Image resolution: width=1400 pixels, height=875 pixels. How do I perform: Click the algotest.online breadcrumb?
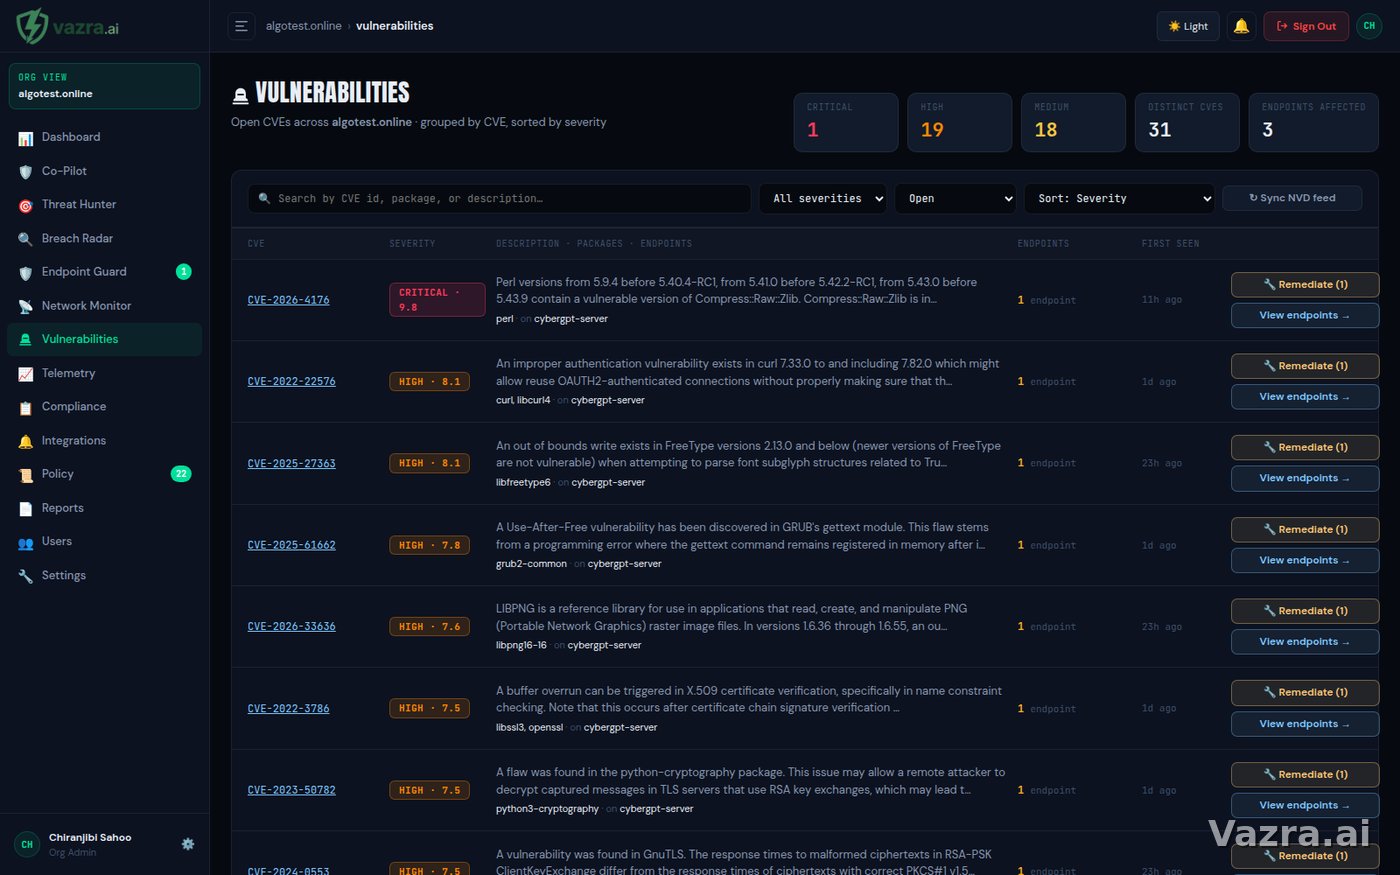coord(304,26)
